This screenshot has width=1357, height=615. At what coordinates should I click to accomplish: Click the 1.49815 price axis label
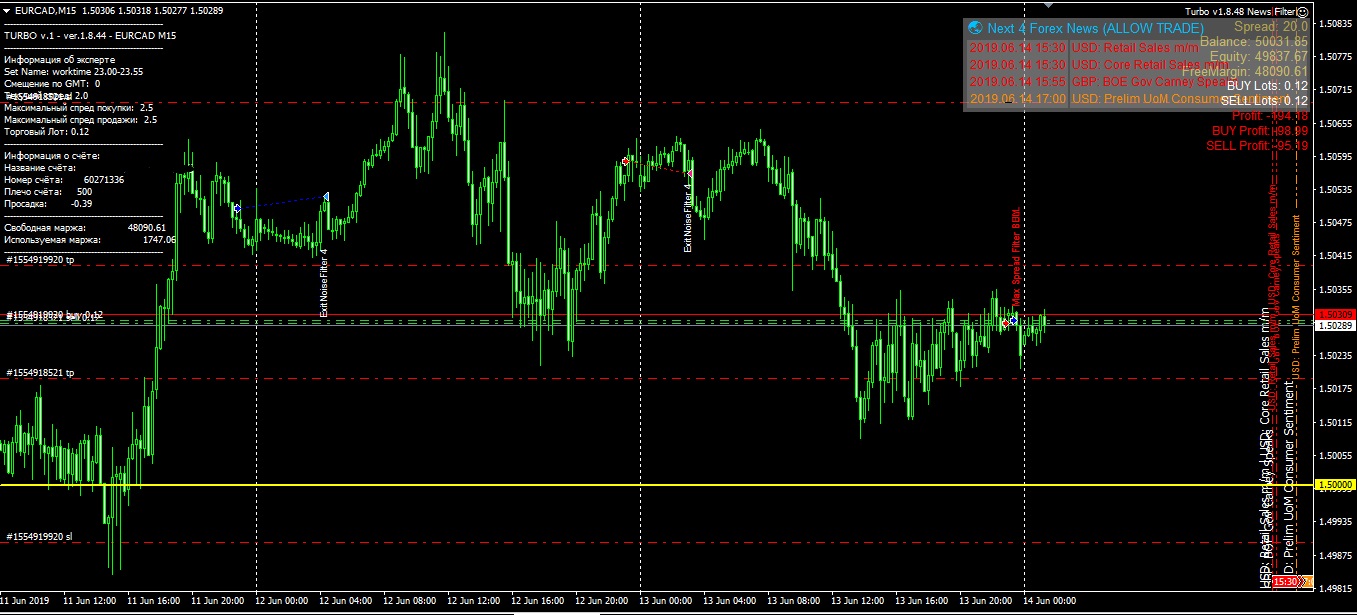point(1335,588)
